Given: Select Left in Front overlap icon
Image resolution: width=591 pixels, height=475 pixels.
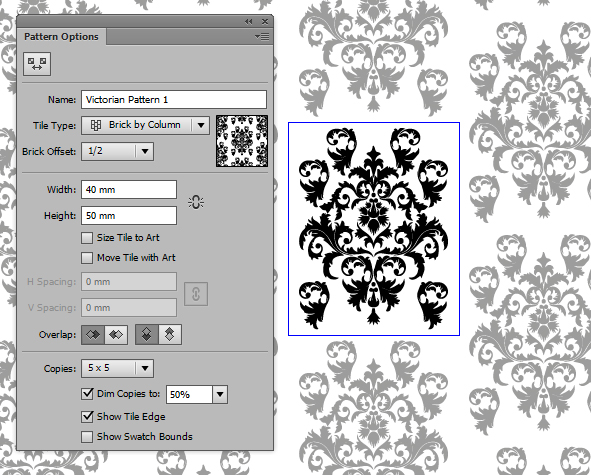Looking at the screenshot, I should 93,334.
